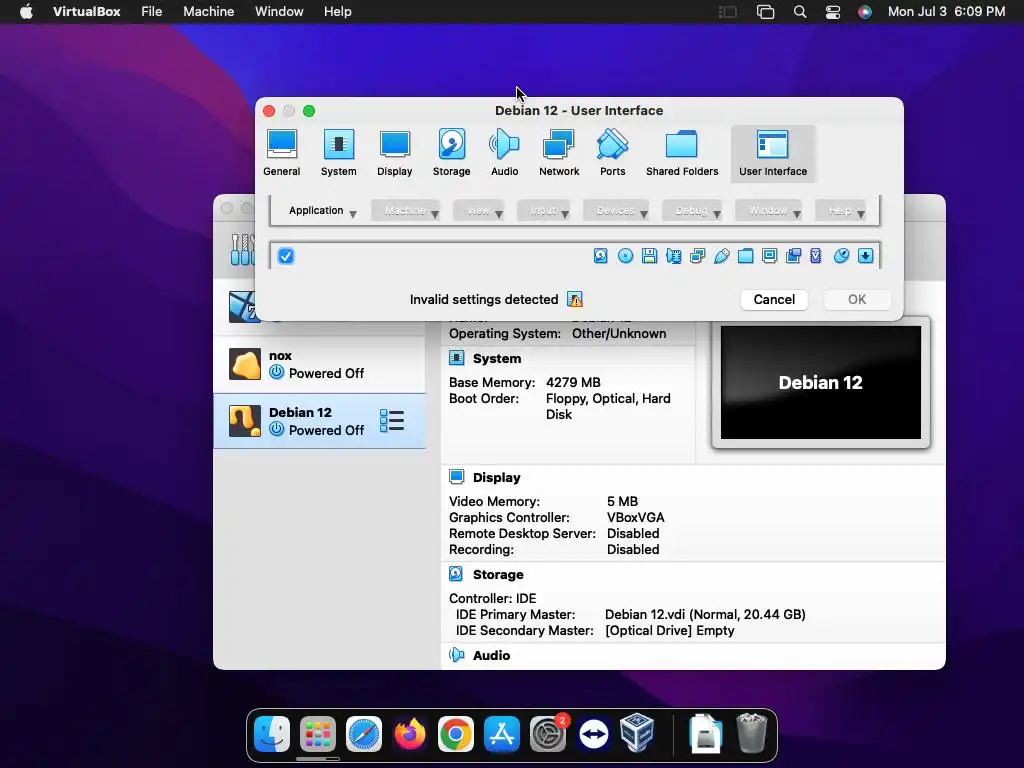1024x768 pixels.
Task: Open the Display details header in Manager window
Action: [496, 477]
